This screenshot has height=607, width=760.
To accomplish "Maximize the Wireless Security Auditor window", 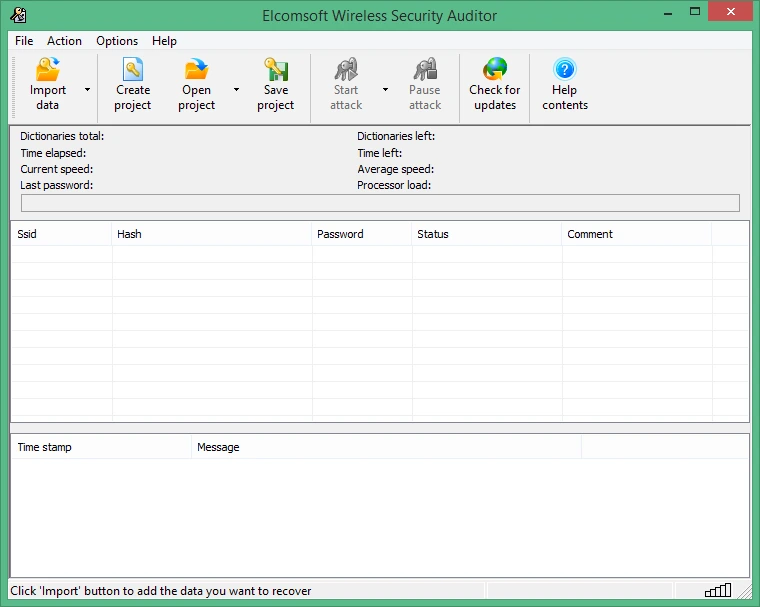I will 695,12.
